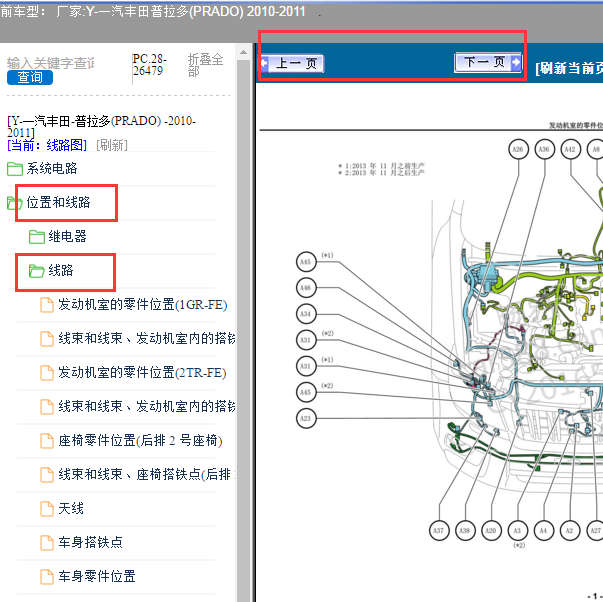Click the PC.28-26479 text
Viewport: 603px width, 602px height.
[x=150, y=65]
